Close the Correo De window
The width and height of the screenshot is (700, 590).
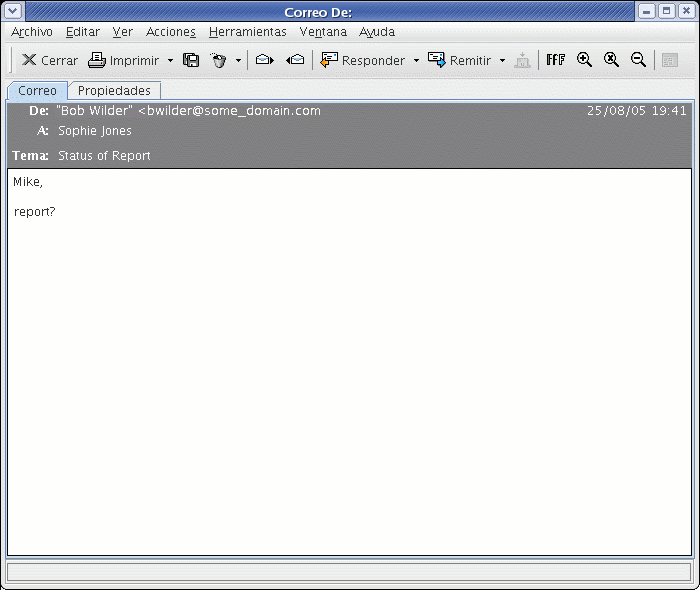tap(686, 11)
